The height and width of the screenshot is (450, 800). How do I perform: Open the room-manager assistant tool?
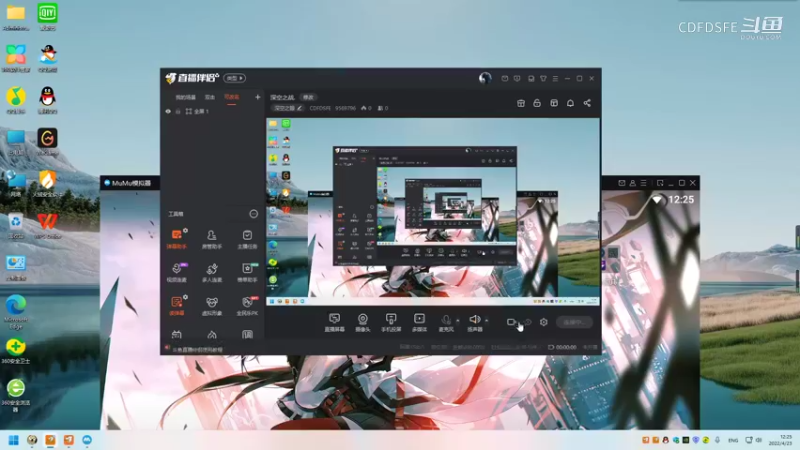tap(212, 238)
